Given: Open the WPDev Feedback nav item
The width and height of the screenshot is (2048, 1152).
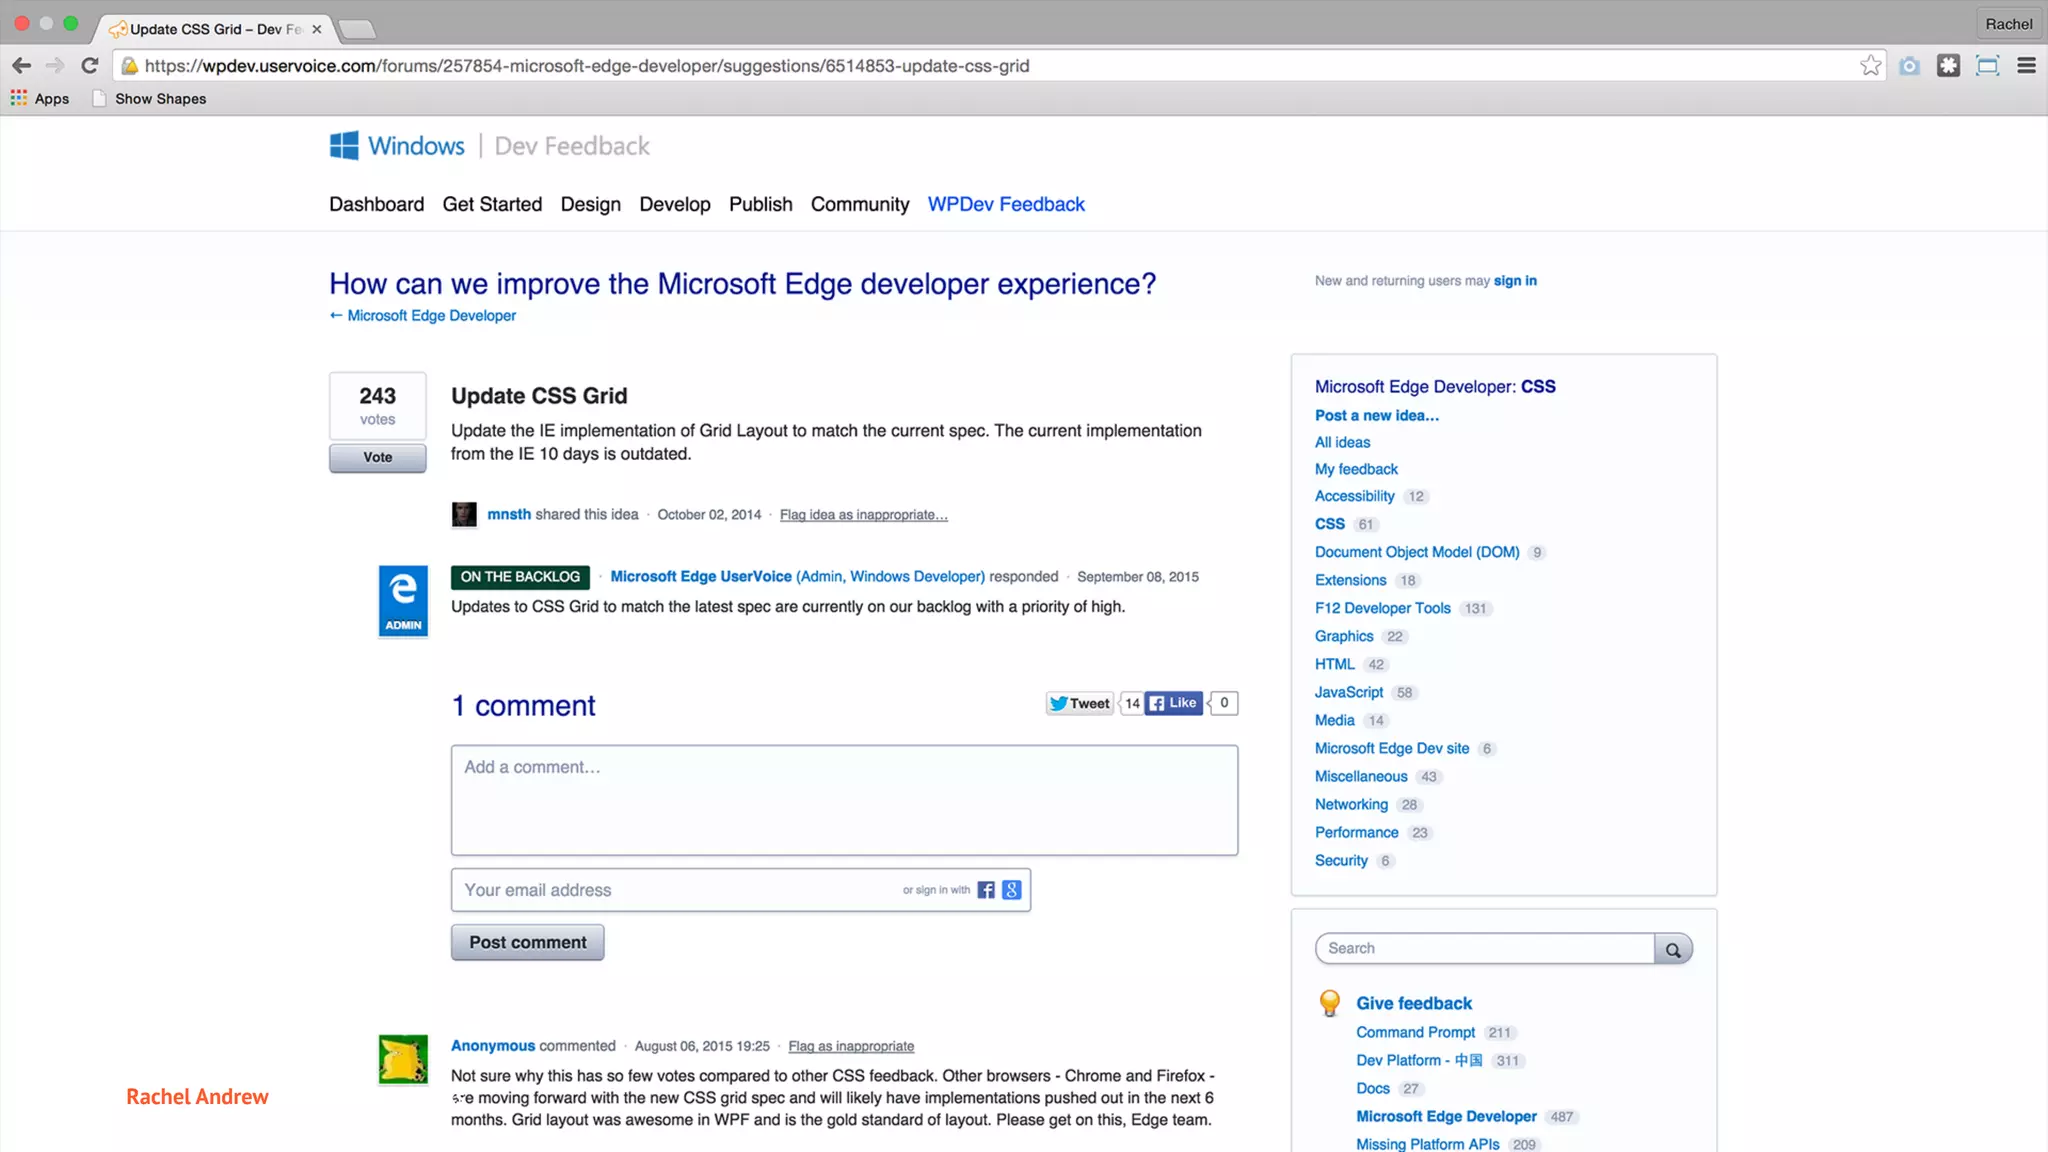Looking at the screenshot, I should (x=1005, y=204).
